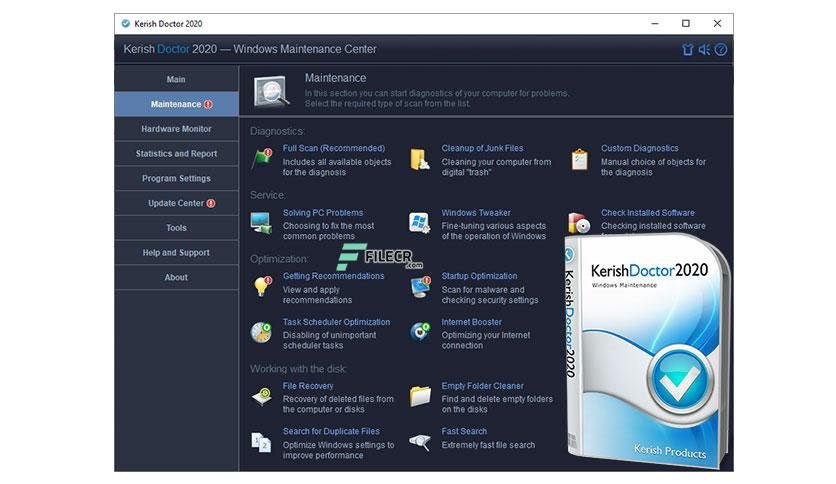Switch to Statistics and Report section

[x=176, y=154]
